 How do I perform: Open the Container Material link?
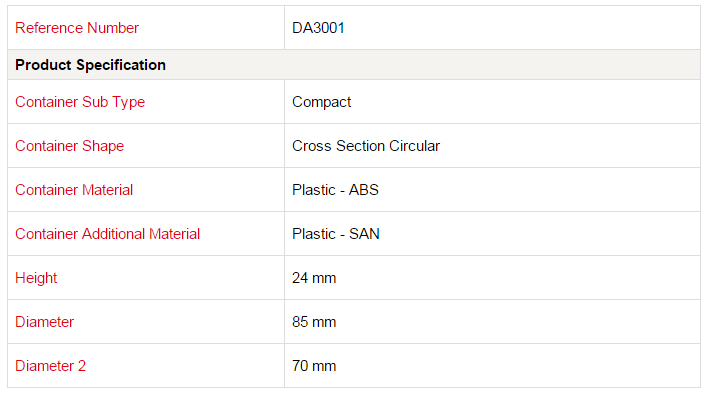pyautogui.click(x=74, y=190)
